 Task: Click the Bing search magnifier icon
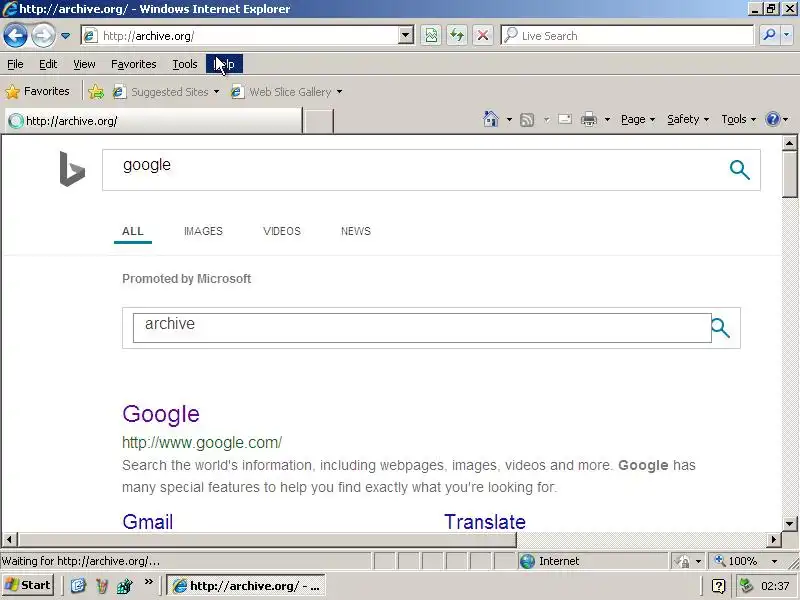point(739,170)
